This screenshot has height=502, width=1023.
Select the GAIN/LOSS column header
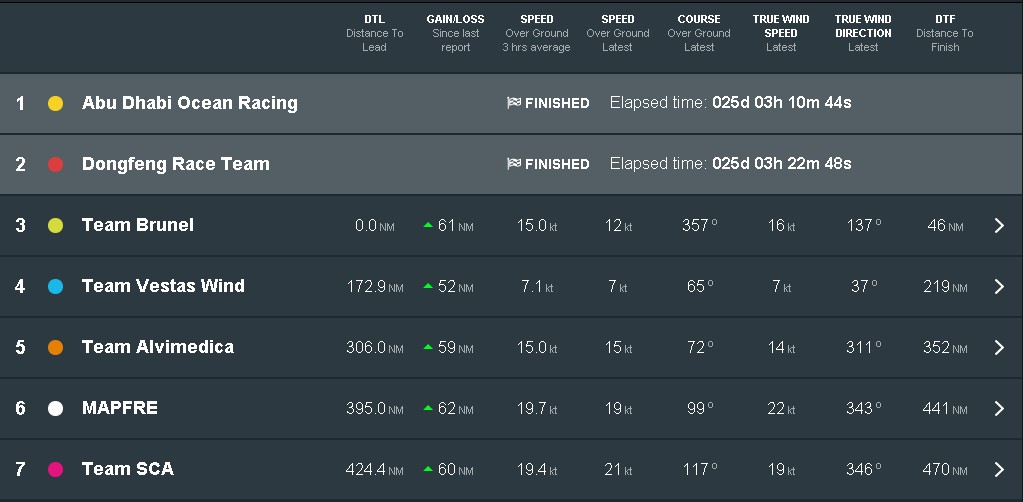[x=455, y=33]
